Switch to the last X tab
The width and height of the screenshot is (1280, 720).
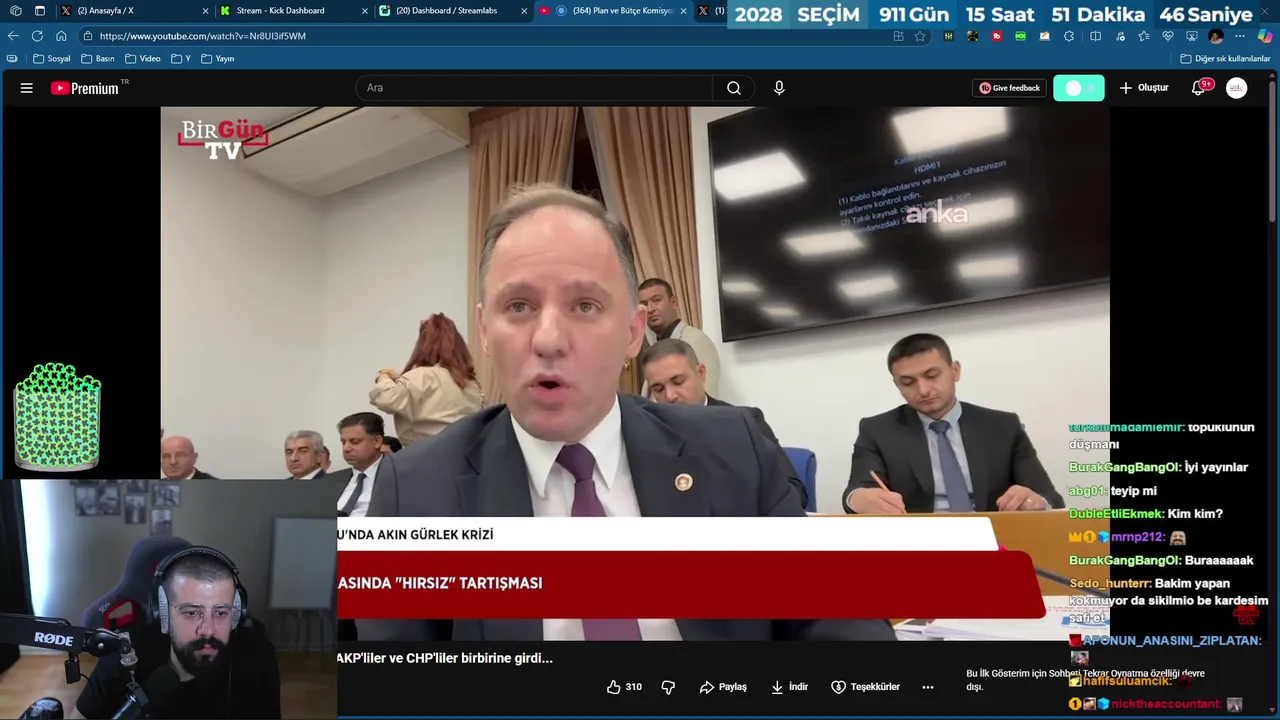coord(710,11)
